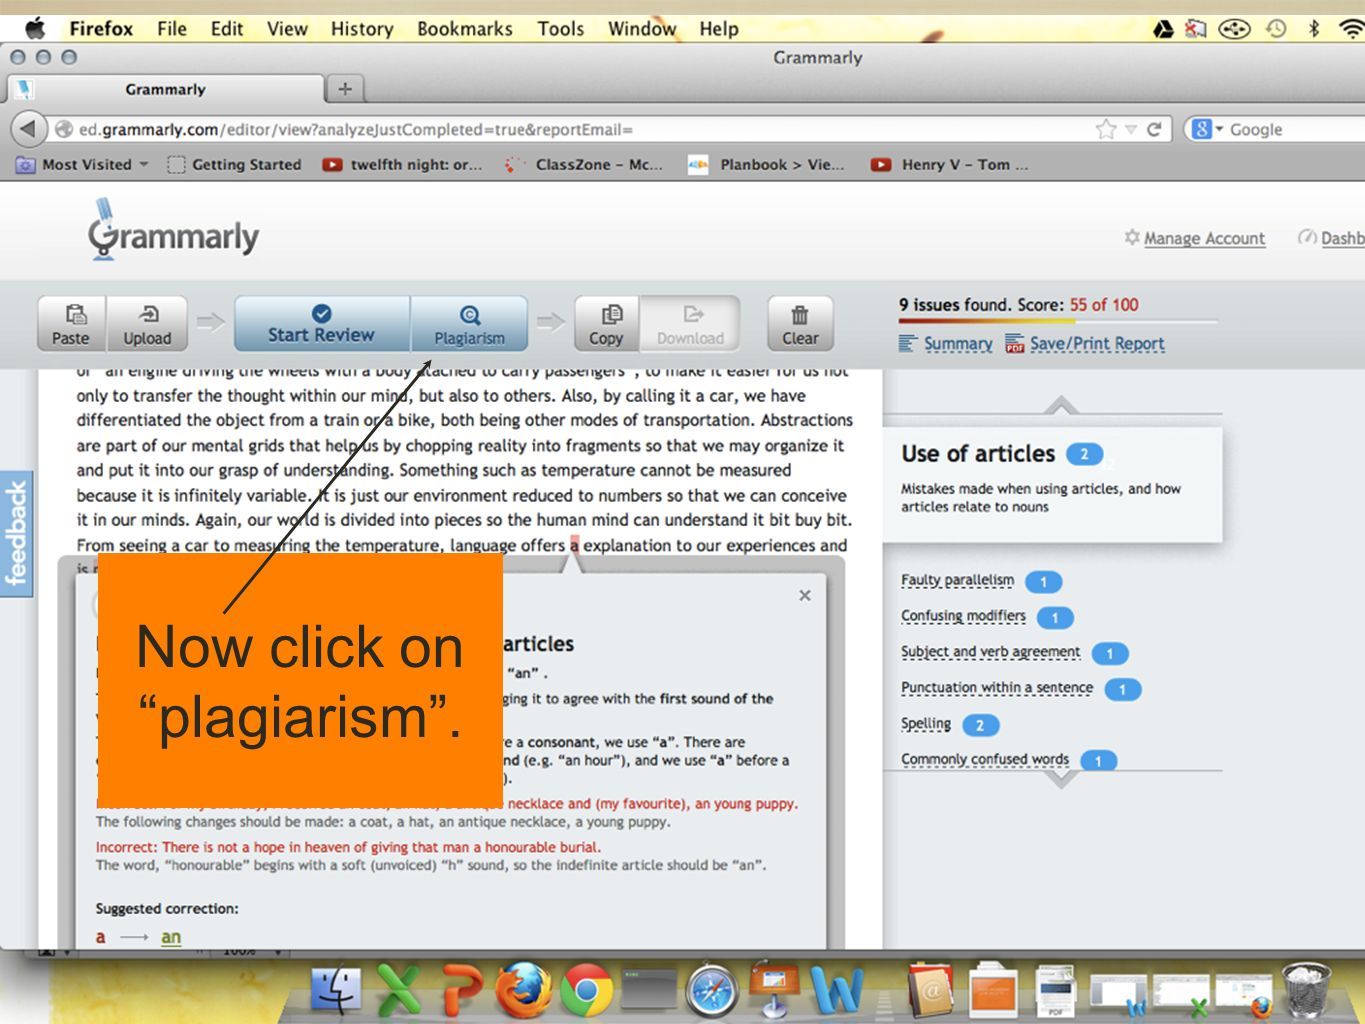Image resolution: width=1365 pixels, height=1024 pixels.
Task: Open the feedback side tab
Action: (x=16, y=533)
